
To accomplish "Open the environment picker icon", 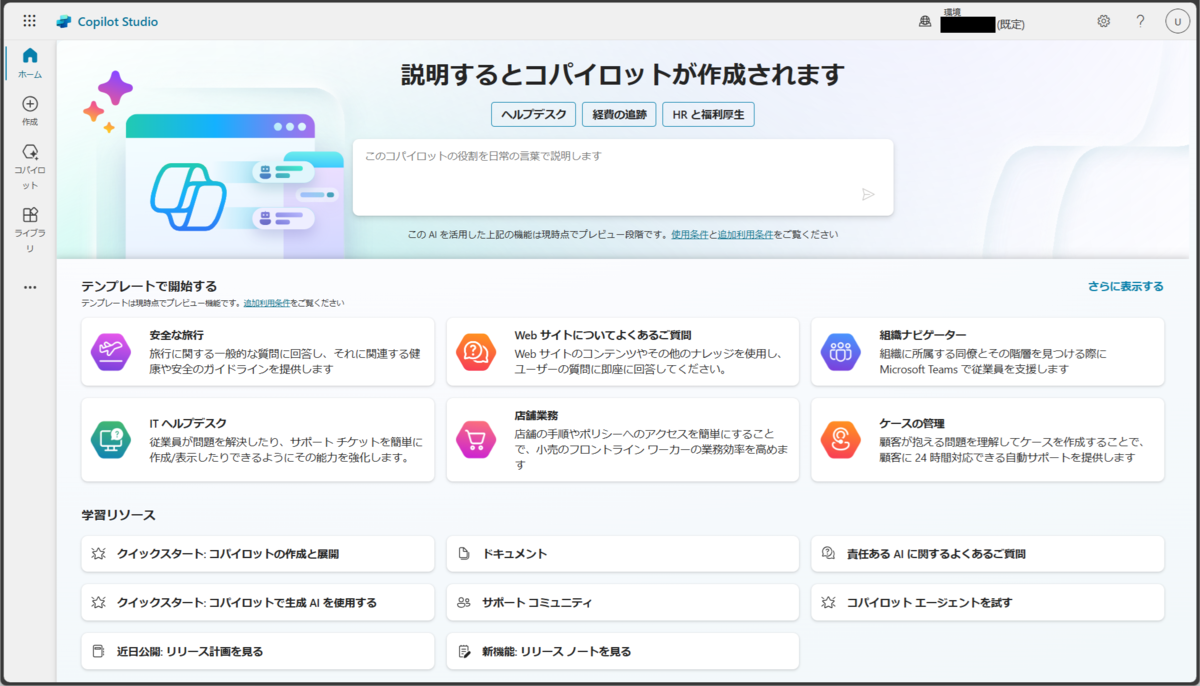I will tap(925, 21).
